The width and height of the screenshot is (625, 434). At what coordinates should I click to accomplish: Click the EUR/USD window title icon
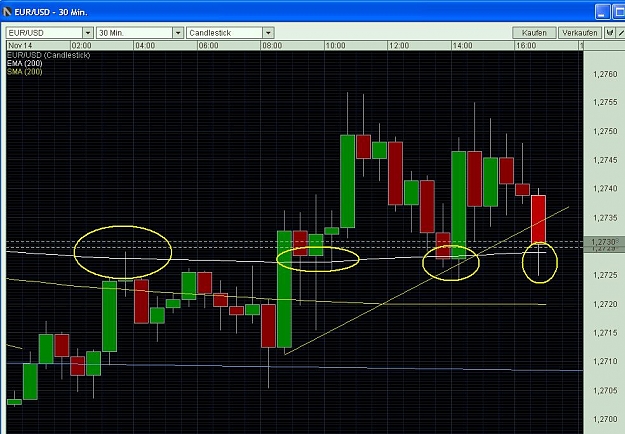[7, 12]
